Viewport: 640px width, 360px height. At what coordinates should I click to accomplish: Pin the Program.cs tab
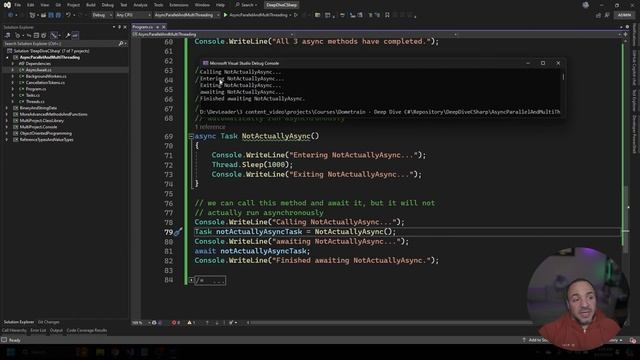pyautogui.click(x=157, y=27)
